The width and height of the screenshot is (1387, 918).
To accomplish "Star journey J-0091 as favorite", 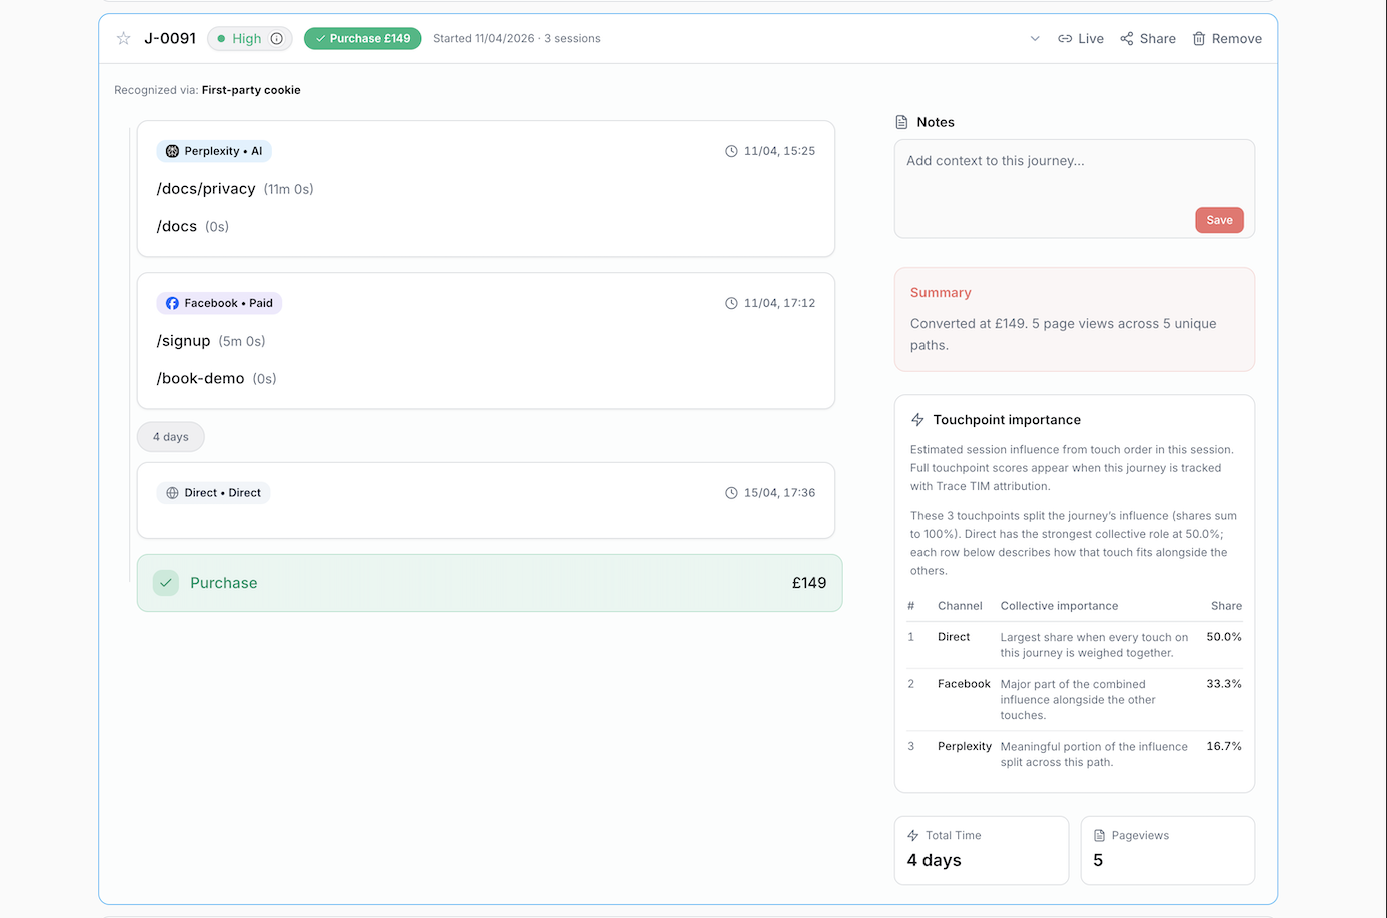I will click(x=124, y=39).
